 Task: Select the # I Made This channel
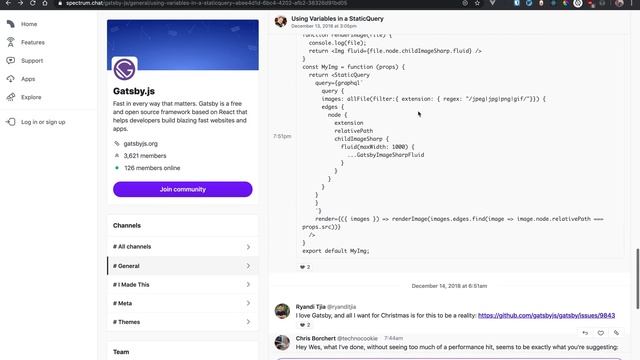[x=182, y=284]
